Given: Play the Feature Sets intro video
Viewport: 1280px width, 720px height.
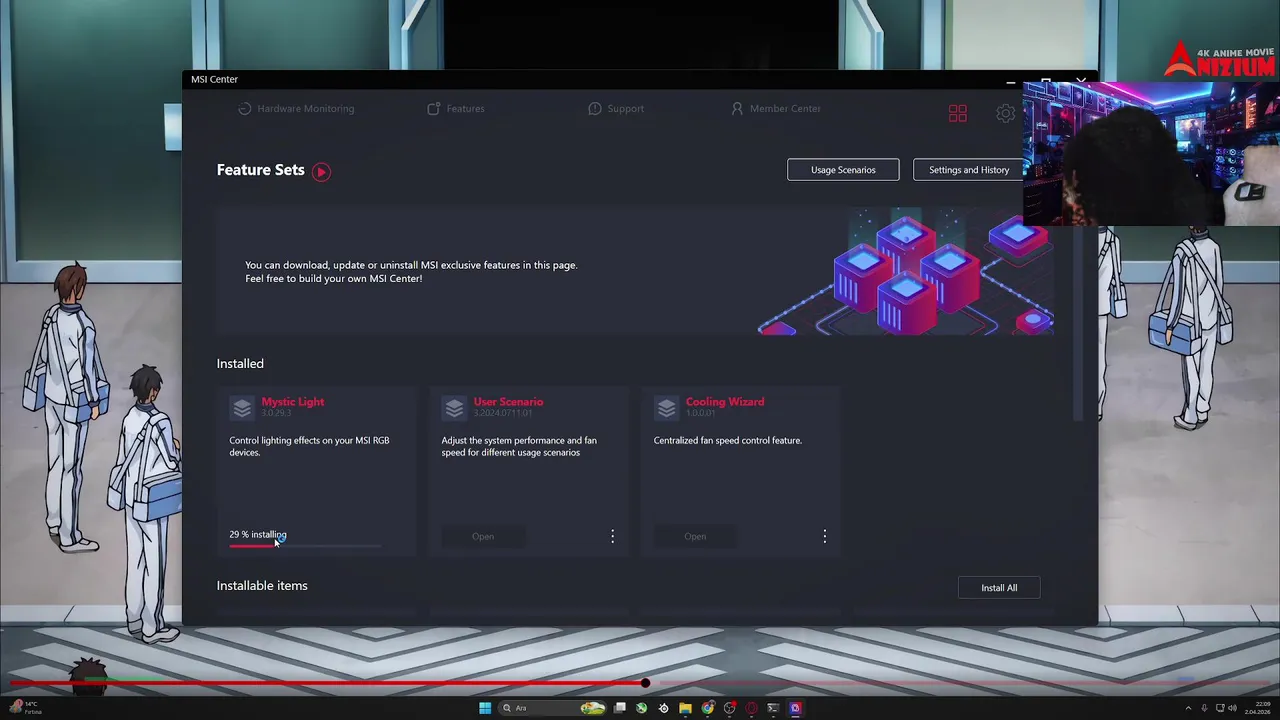Looking at the screenshot, I should tap(321, 171).
